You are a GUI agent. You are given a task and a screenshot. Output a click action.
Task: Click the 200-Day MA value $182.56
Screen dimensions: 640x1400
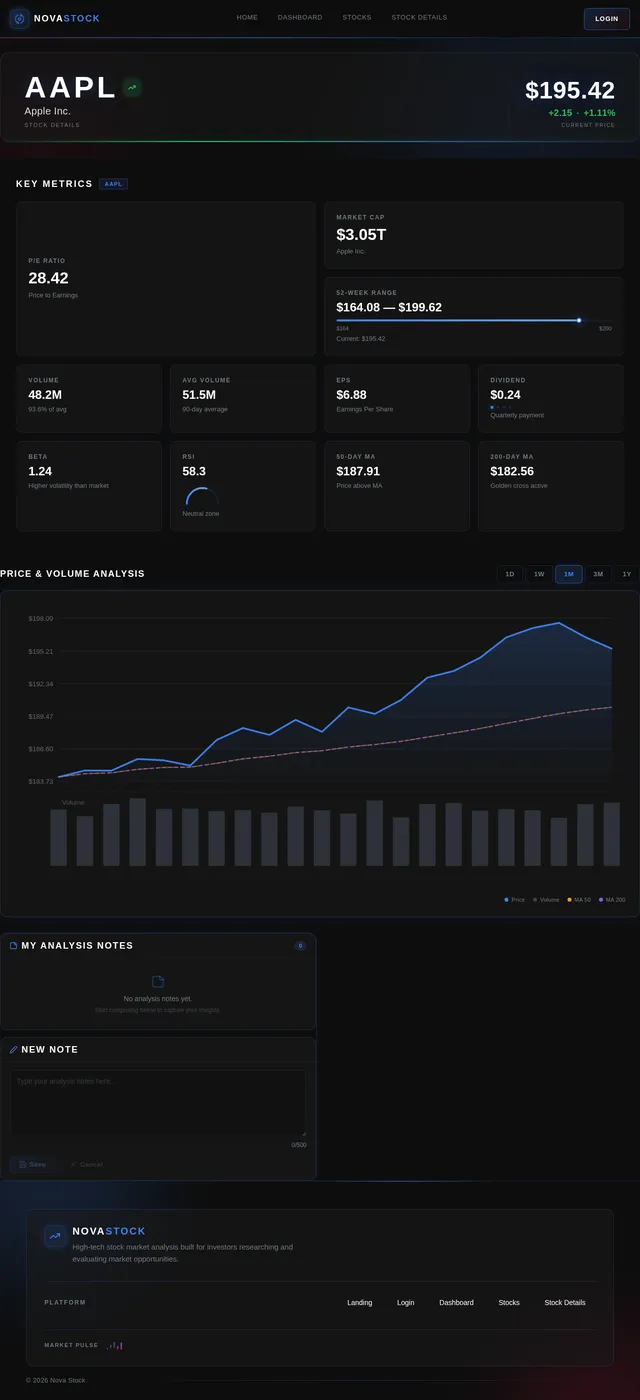pos(512,471)
